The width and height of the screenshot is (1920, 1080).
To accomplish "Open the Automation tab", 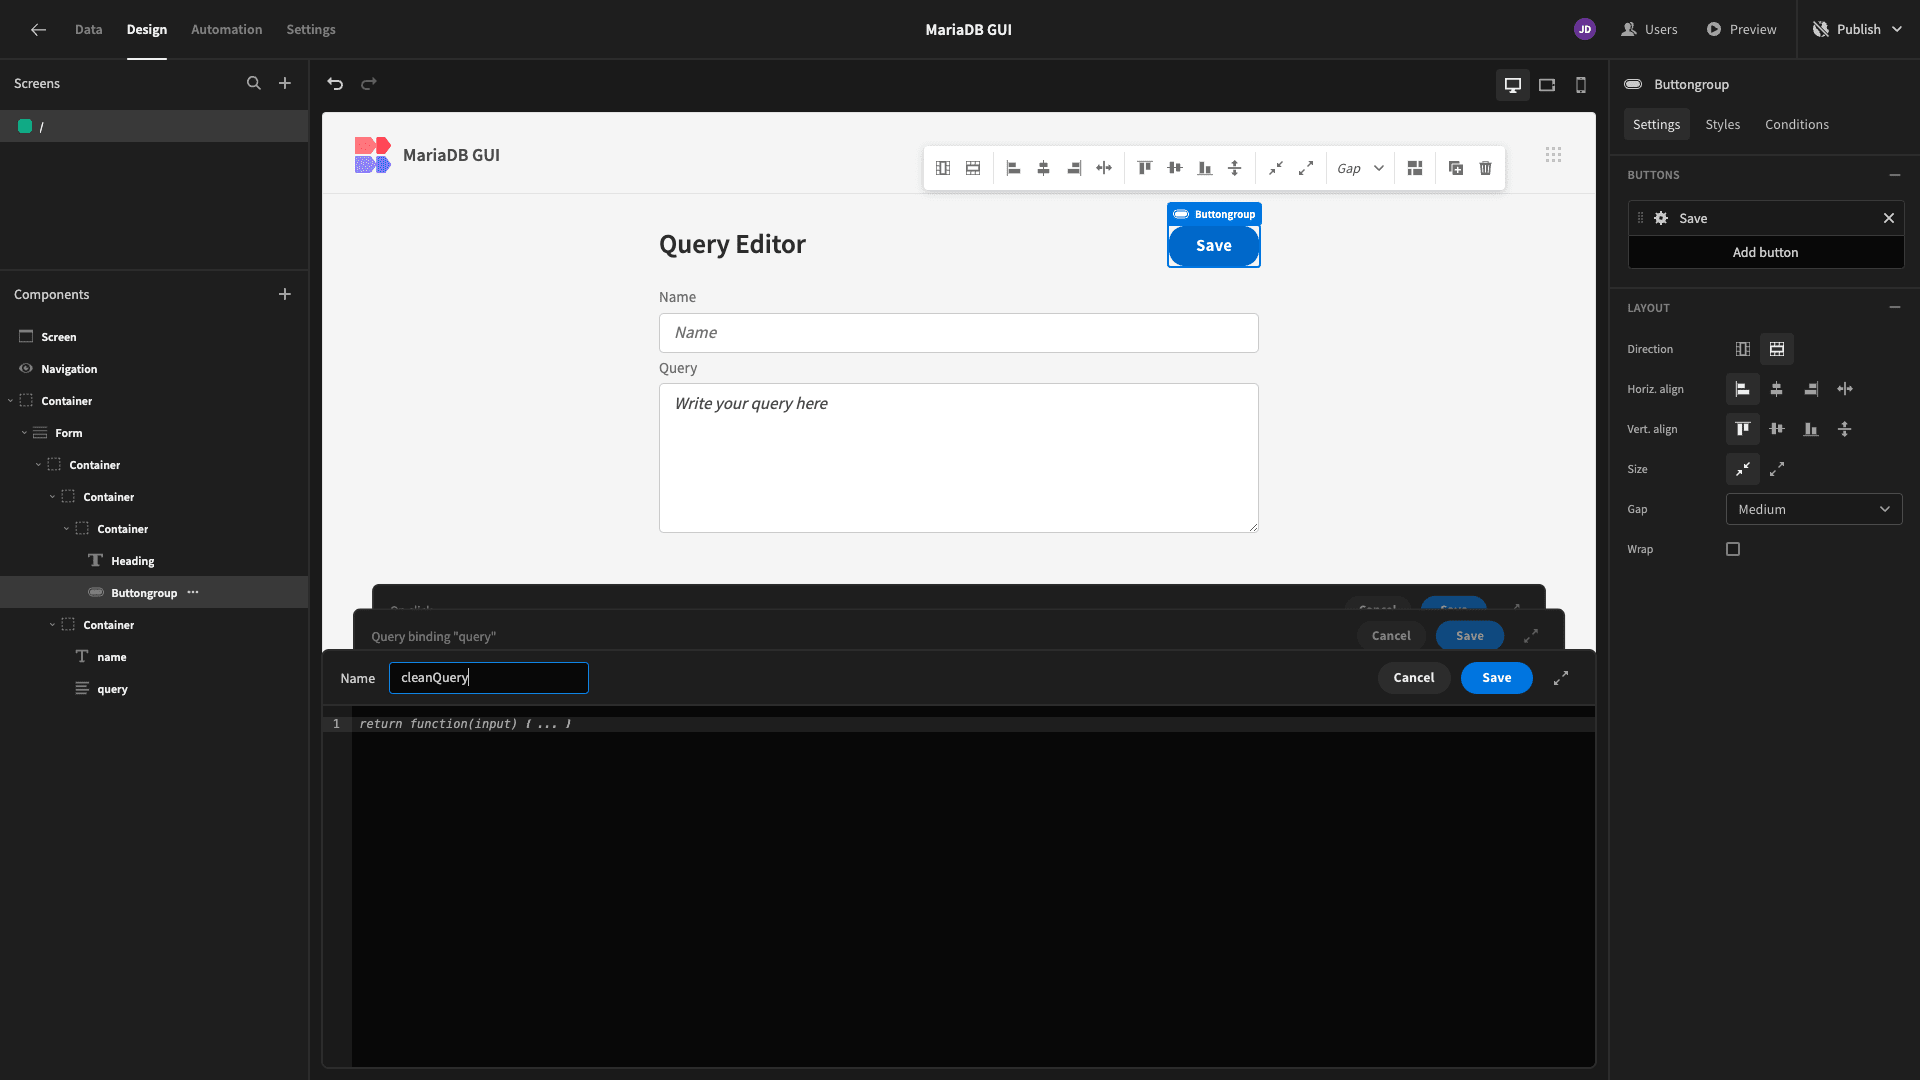I will tap(226, 30).
